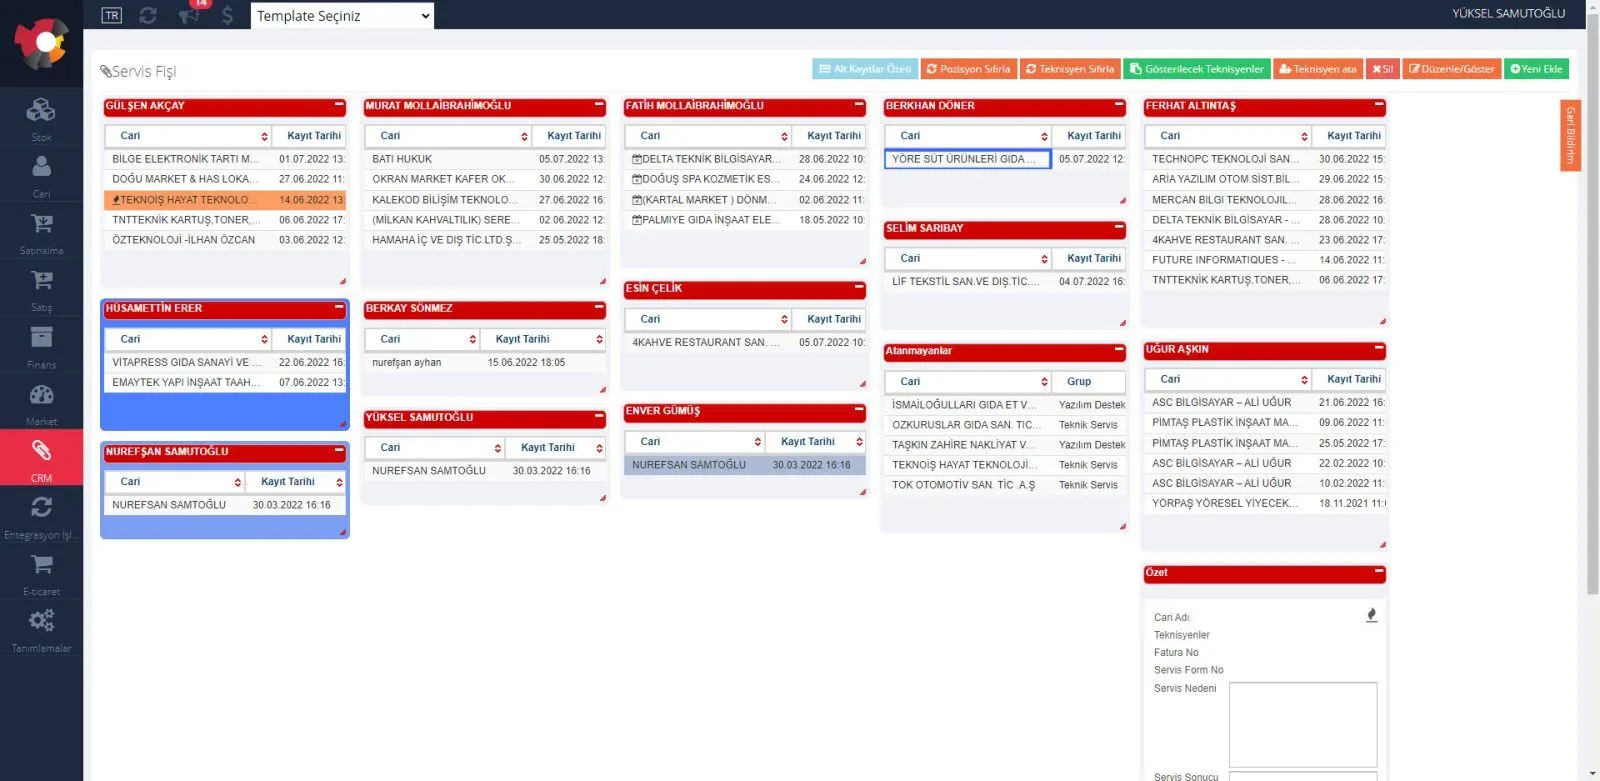Viewport: 1600px width, 781px height.
Task: Open the Template Seçiniz dropdown
Action: [x=343, y=15]
